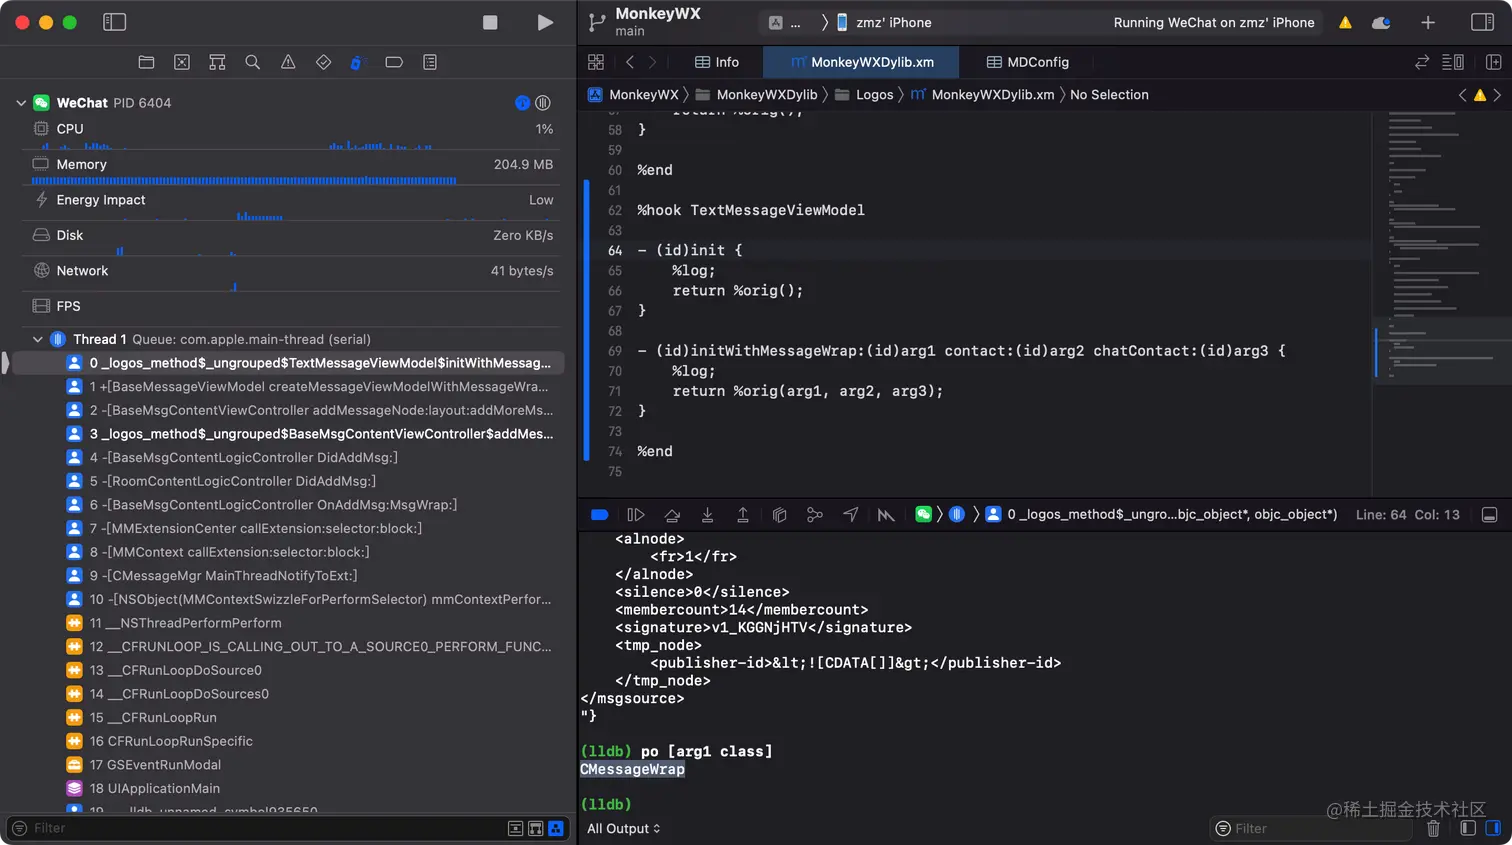Jump to next issue arrow in jump bar
This screenshot has width=1512, height=845.
tap(1497, 95)
